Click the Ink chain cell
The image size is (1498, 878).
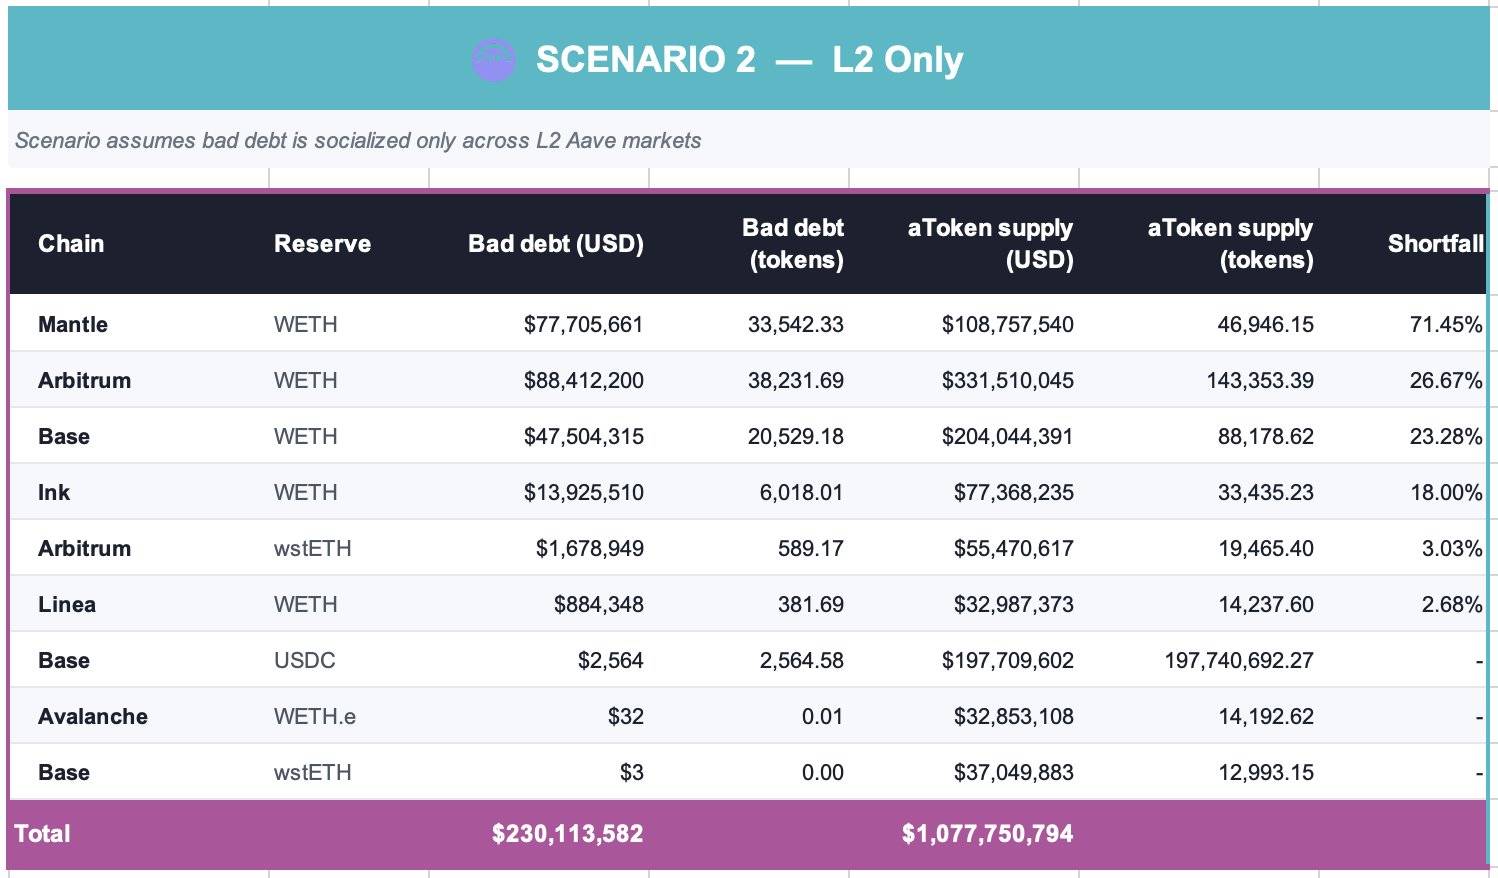coord(54,493)
